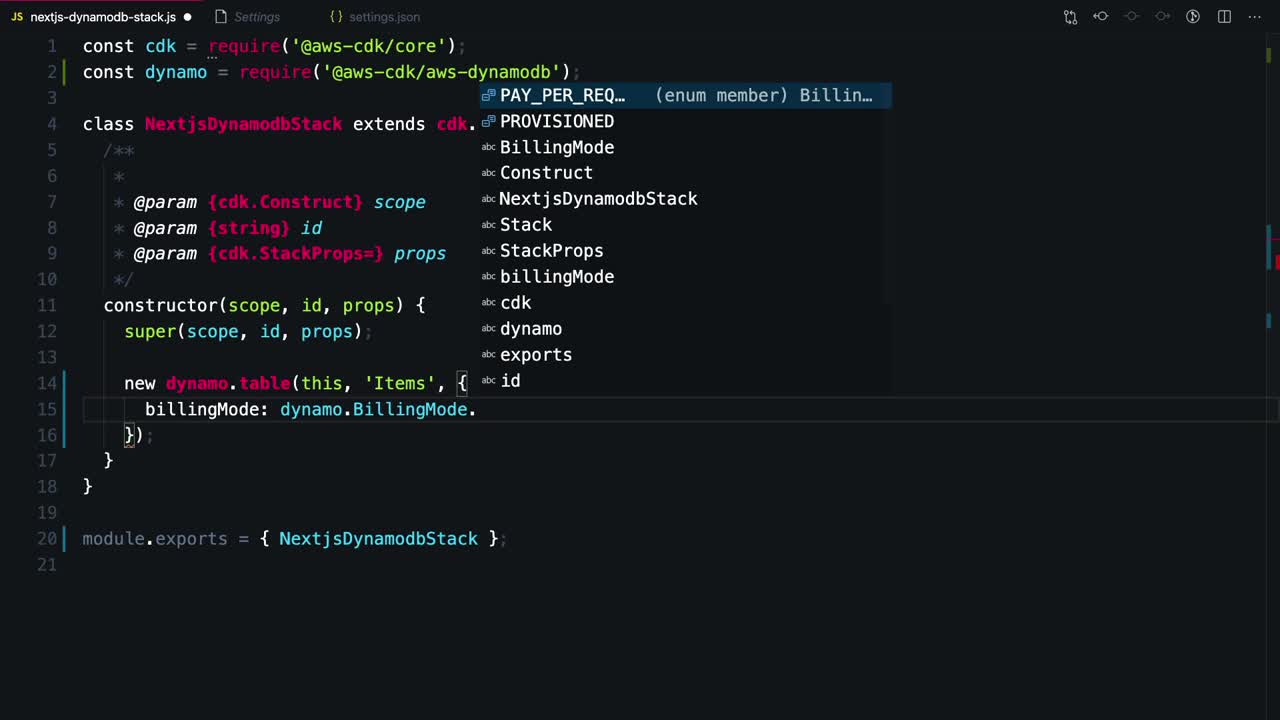Choose the StackProps suggestion

coord(551,251)
